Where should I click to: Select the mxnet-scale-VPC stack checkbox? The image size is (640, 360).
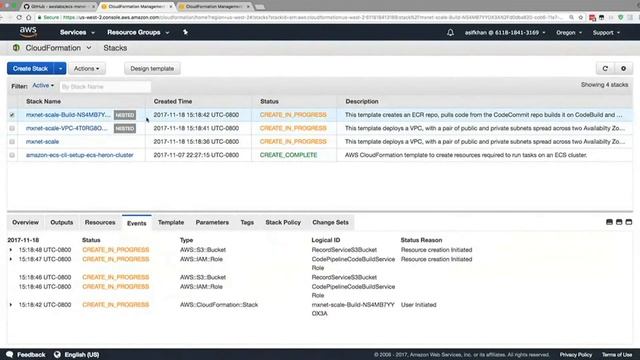[x=12, y=128]
